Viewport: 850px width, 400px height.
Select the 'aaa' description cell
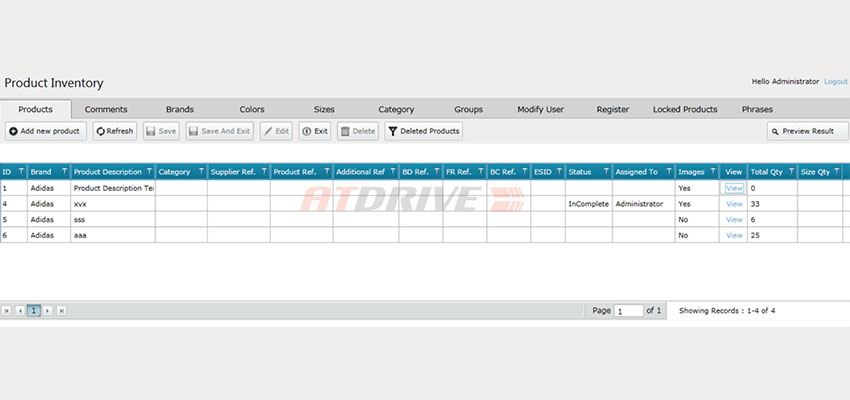[x=113, y=235]
